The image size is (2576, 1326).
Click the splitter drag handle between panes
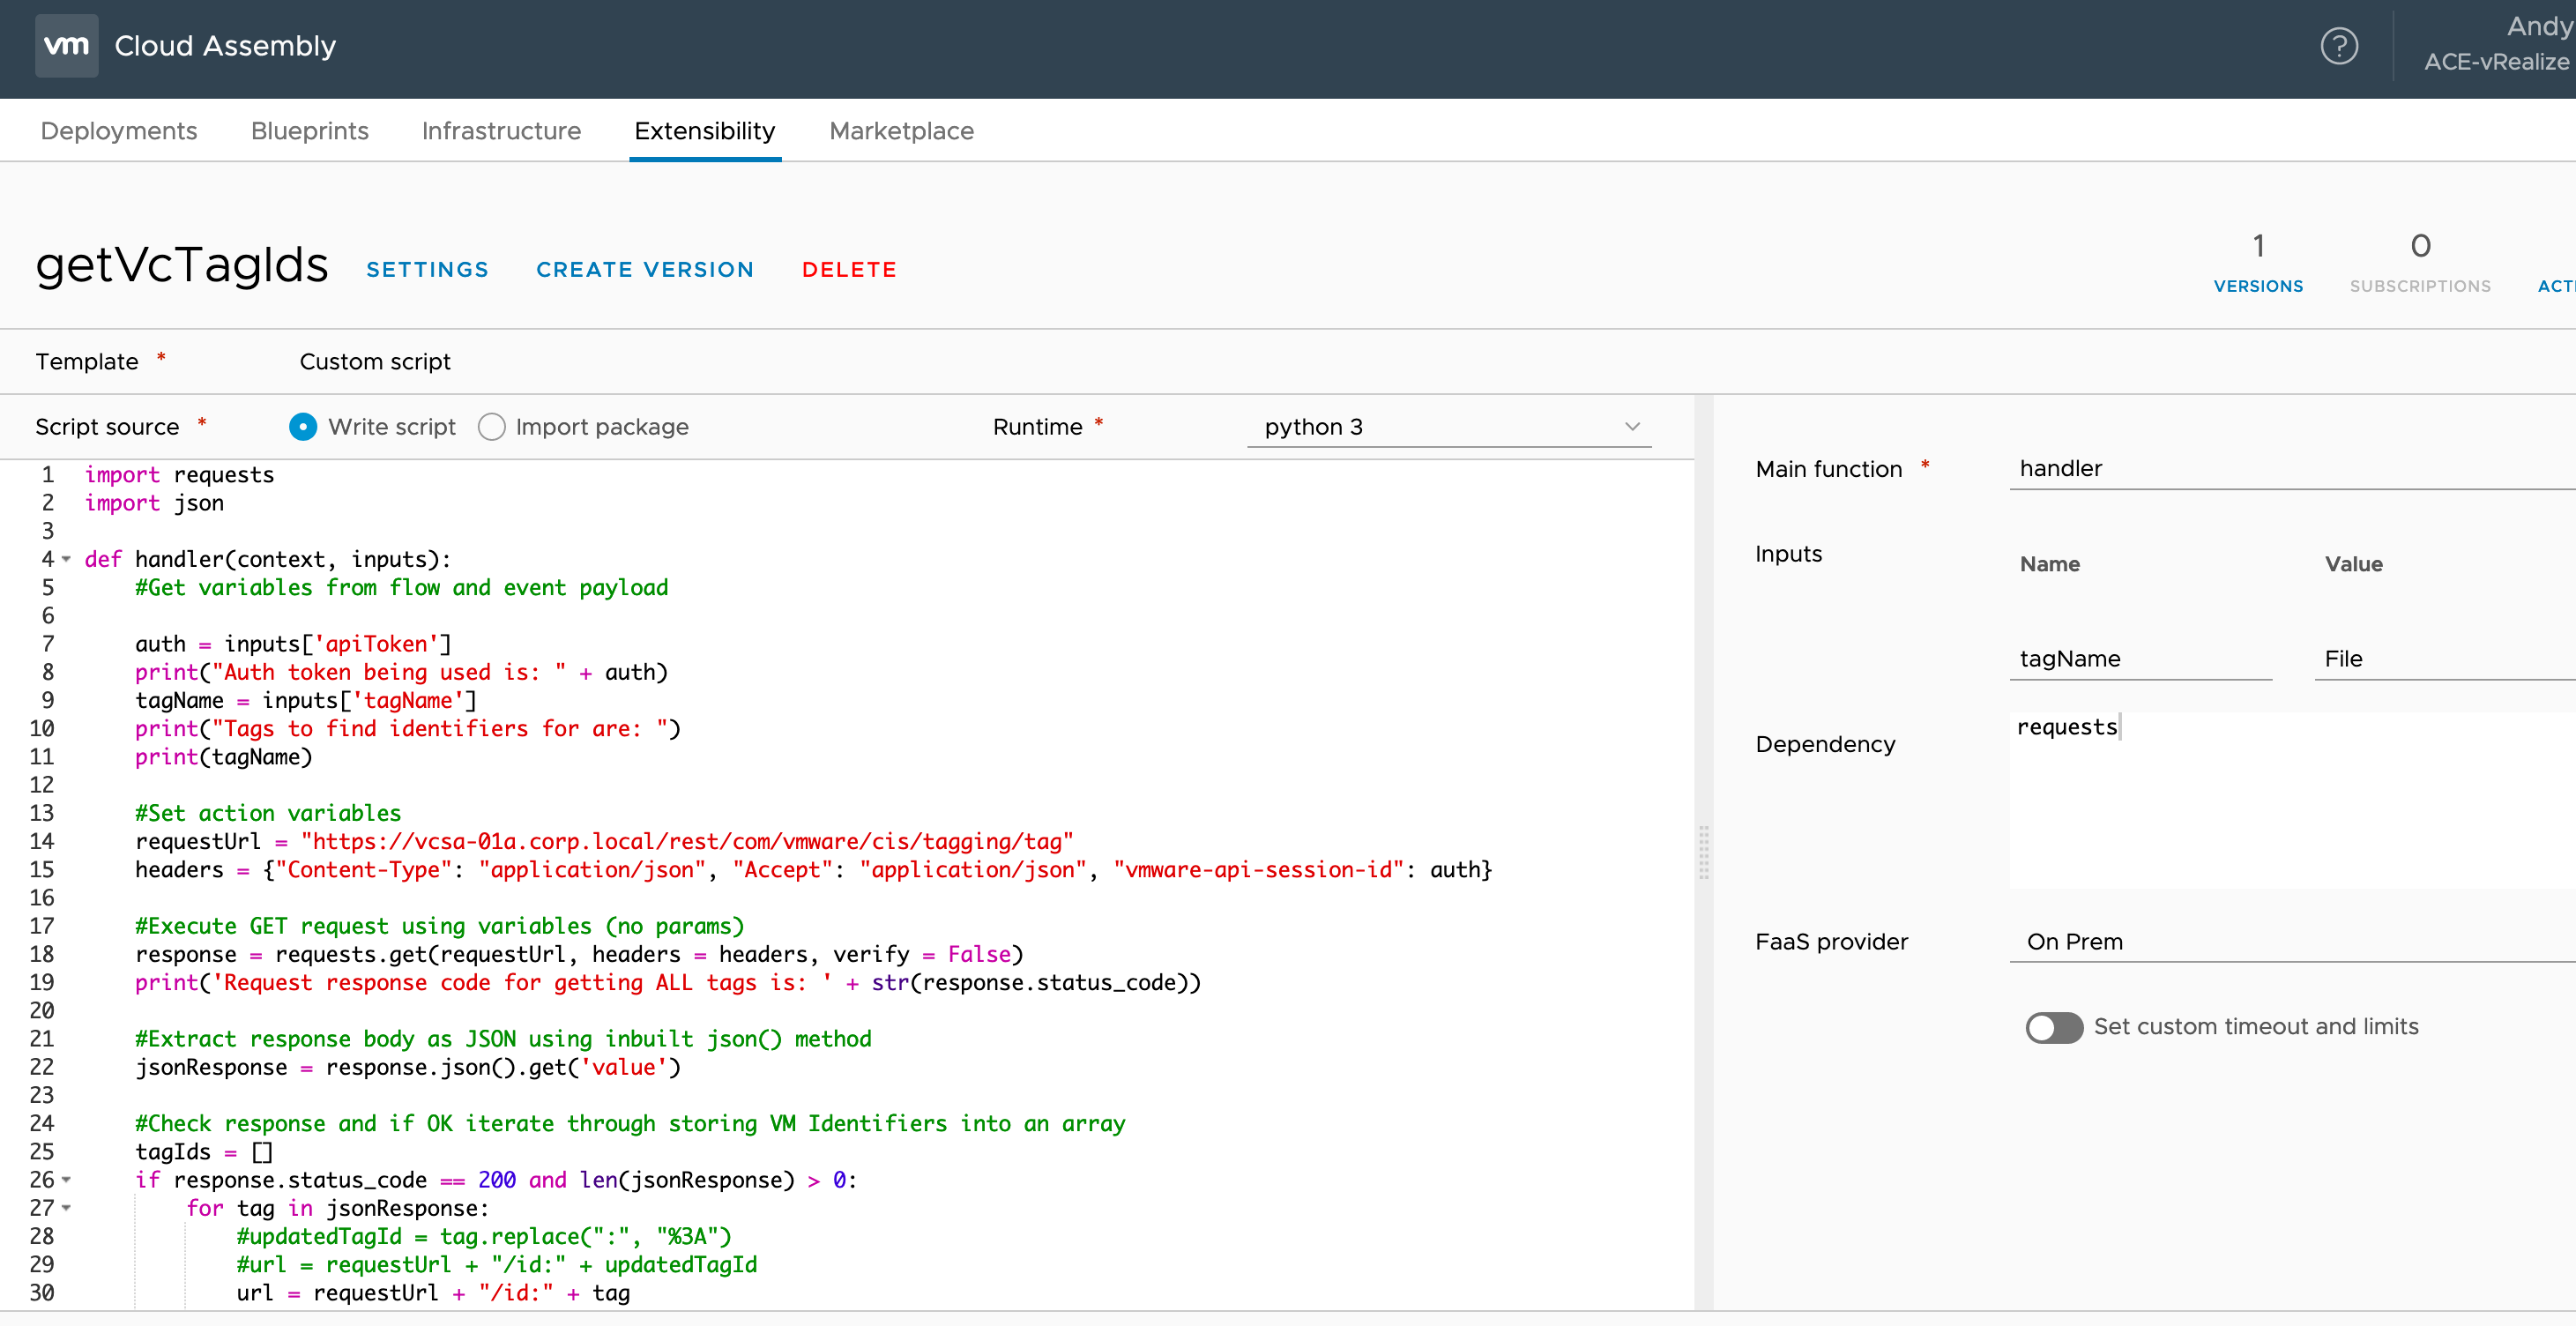tap(1703, 852)
